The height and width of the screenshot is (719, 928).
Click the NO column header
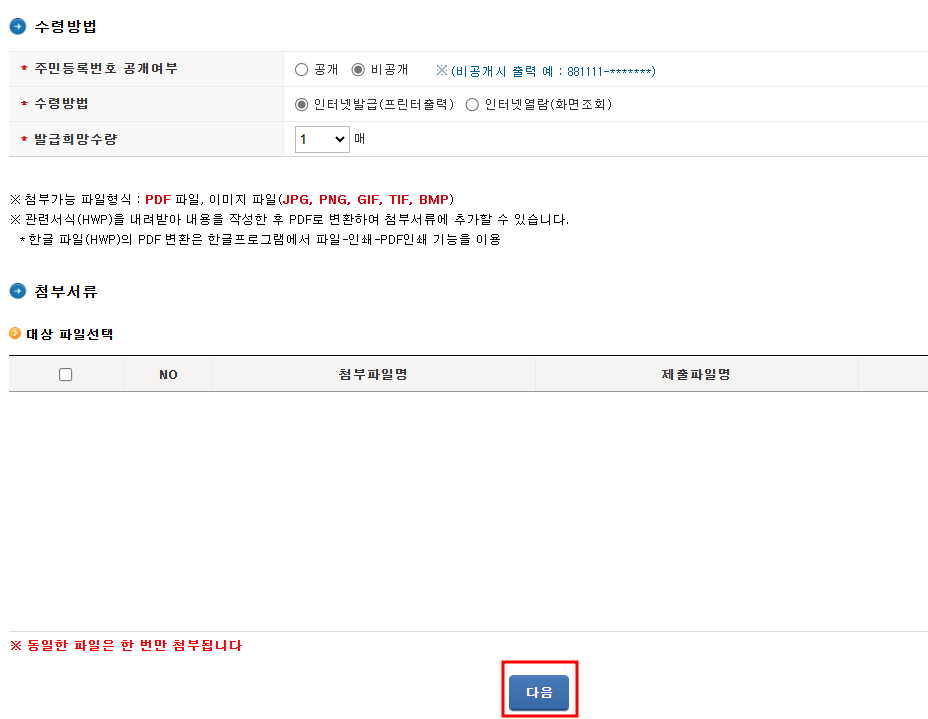tap(167, 373)
